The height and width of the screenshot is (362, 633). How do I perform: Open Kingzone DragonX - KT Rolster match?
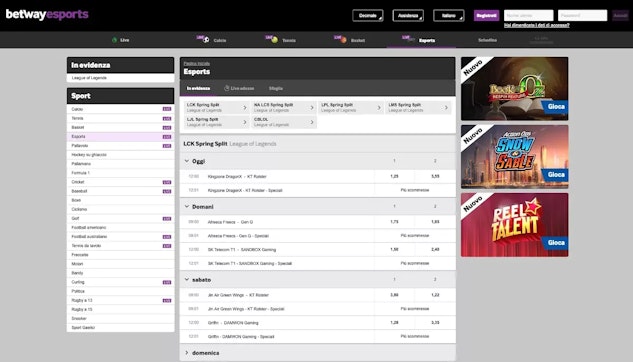tap(237, 176)
